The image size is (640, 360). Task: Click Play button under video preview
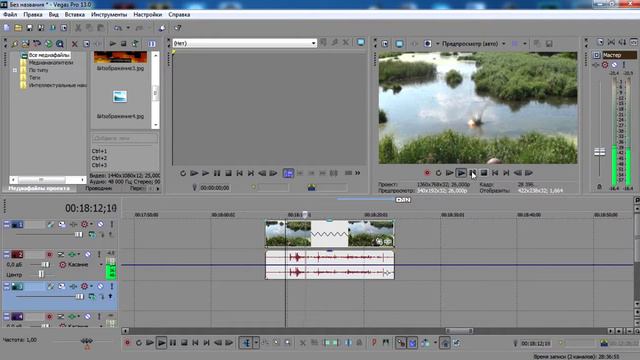pos(461,173)
